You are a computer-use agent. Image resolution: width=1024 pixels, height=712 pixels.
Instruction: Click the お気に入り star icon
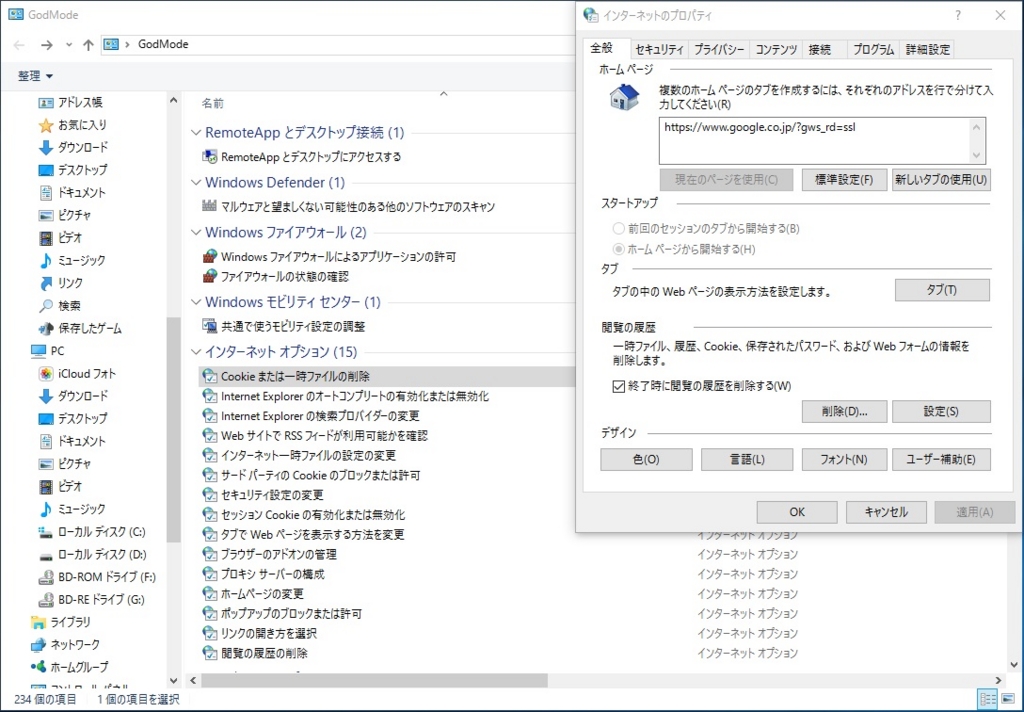(x=46, y=125)
